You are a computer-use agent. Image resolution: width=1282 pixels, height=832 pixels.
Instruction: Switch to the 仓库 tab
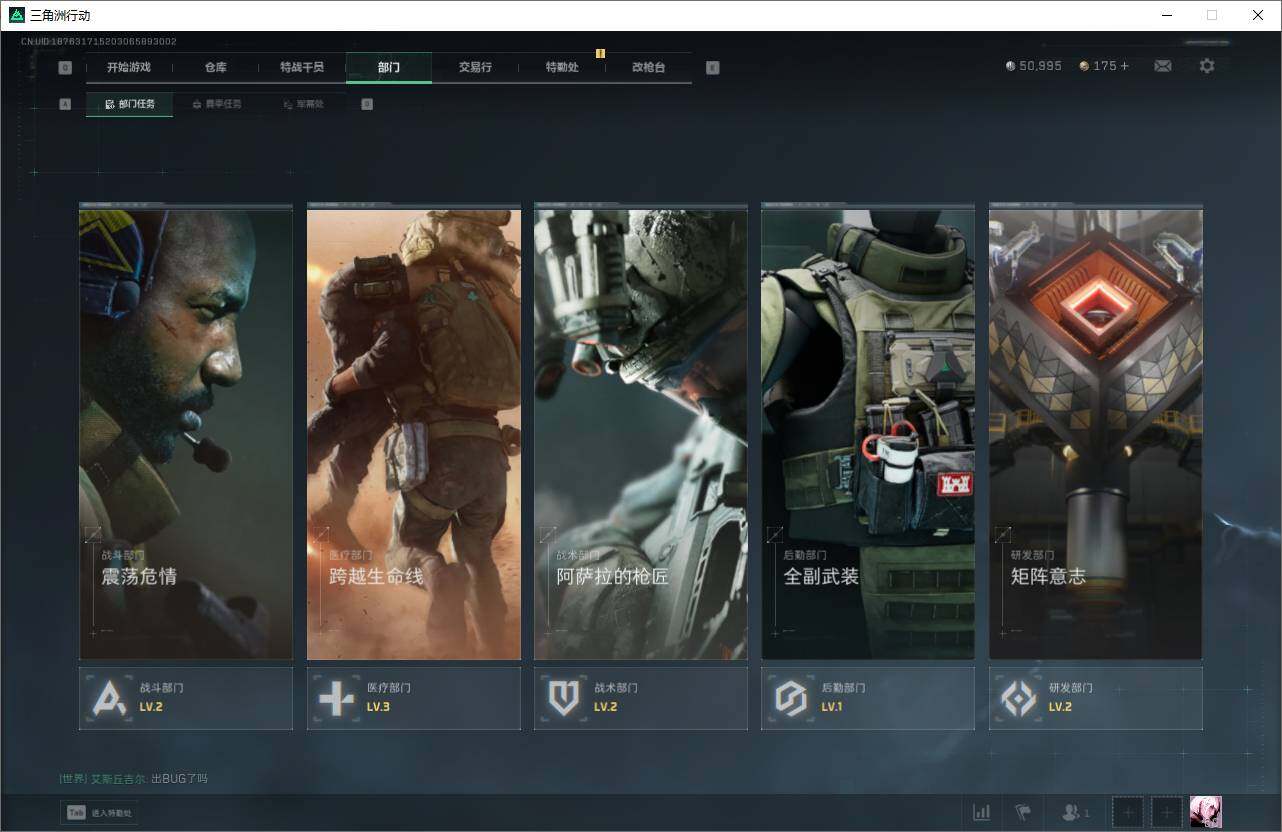(x=216, y=67)
